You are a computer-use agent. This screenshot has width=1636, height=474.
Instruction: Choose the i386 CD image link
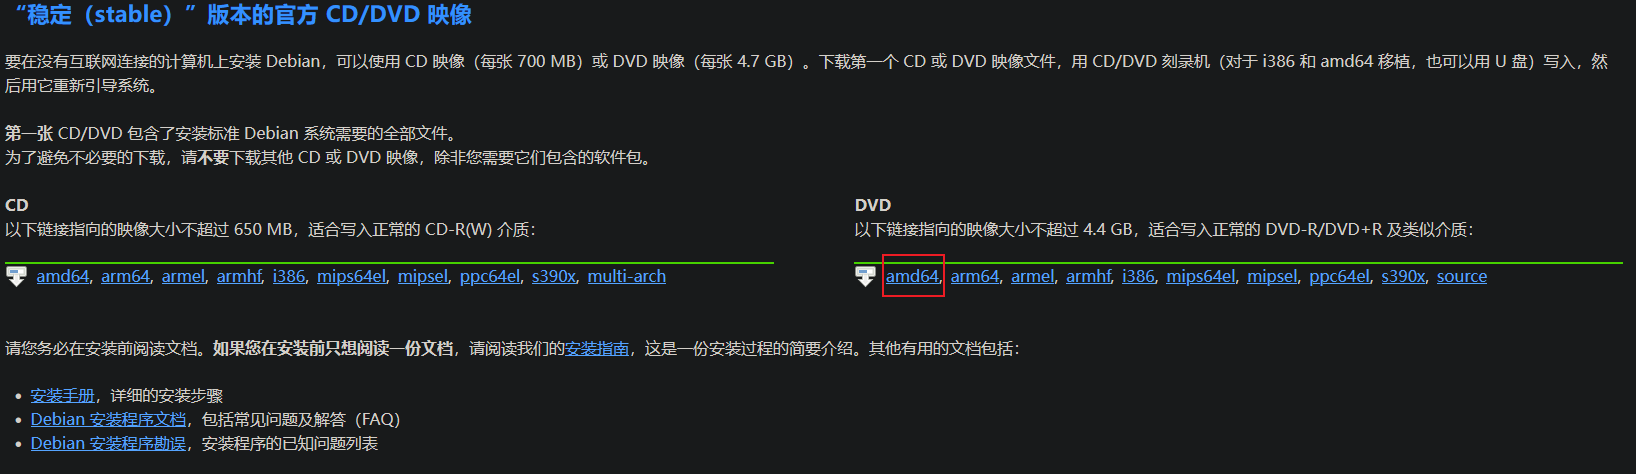pos(289,277)
